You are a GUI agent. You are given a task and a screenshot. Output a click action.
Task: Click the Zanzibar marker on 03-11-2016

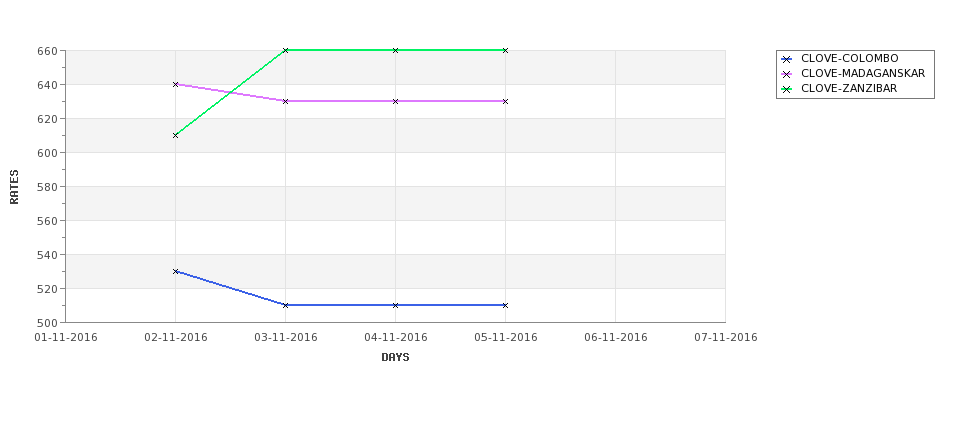285,50
